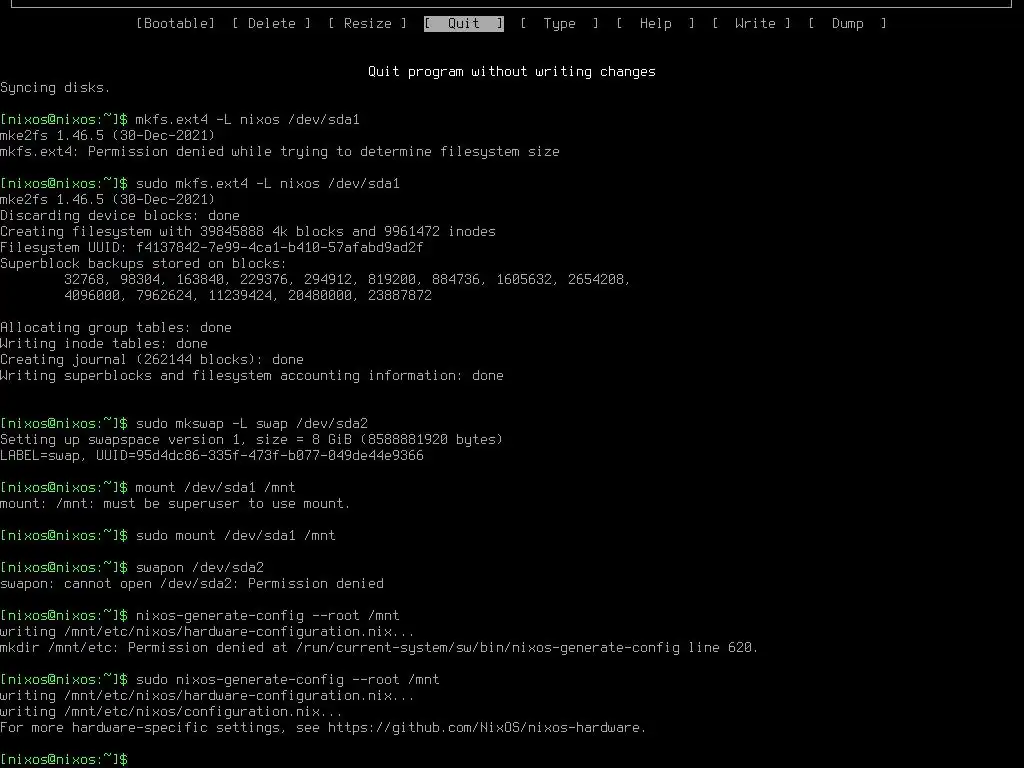
Task: Activate the highlighted Quit option
Action: coord(464,24)
